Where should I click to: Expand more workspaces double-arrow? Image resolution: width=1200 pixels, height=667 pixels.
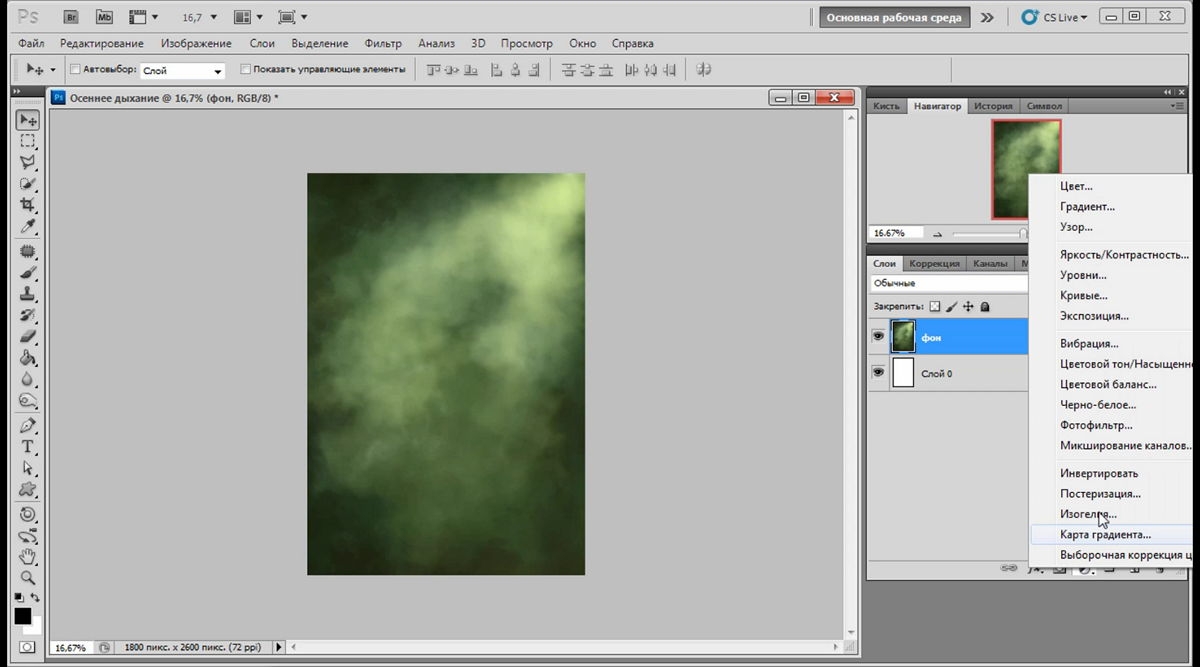pyautogui.click(x=987, y=17)
